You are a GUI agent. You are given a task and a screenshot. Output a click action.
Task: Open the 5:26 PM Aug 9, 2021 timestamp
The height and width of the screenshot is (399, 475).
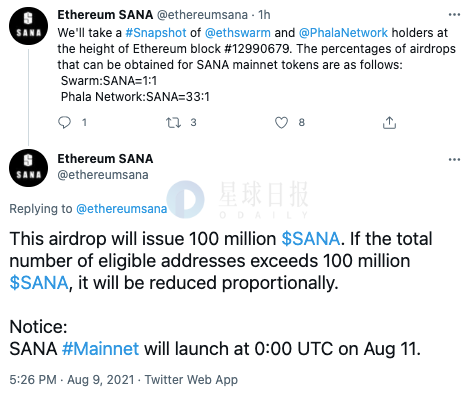point(72,379)
